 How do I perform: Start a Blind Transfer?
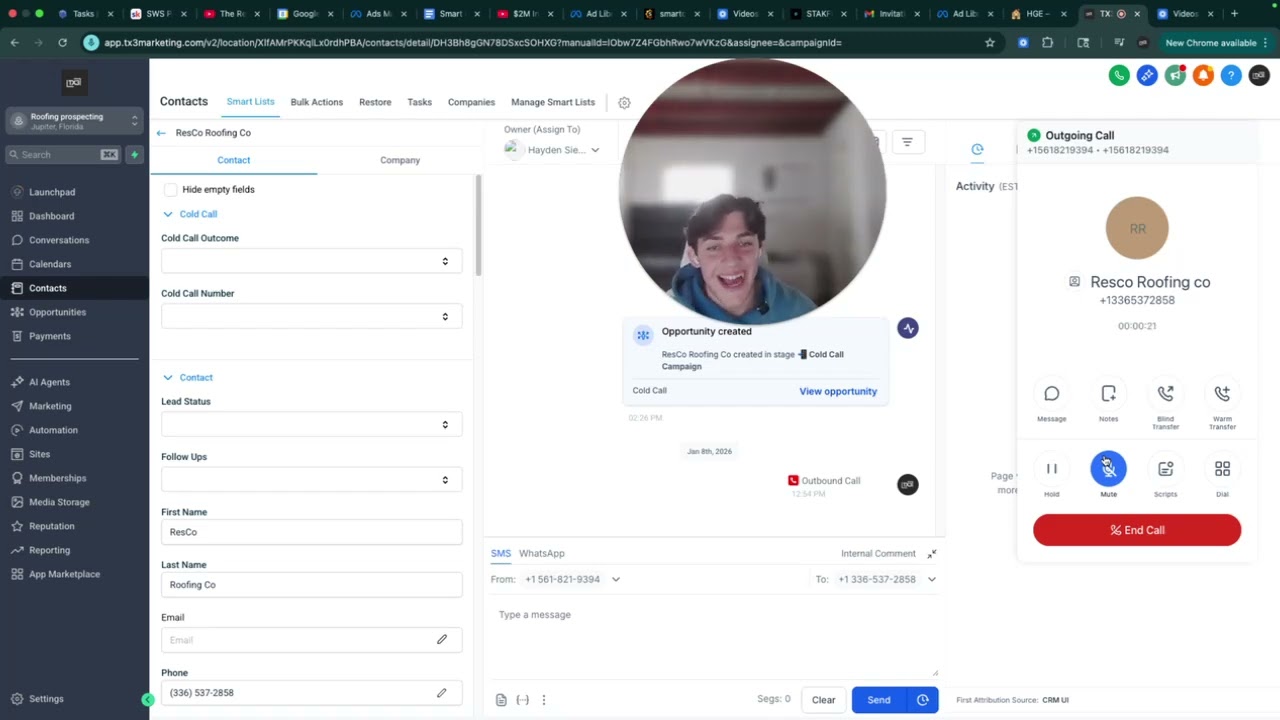point(1165,394)
